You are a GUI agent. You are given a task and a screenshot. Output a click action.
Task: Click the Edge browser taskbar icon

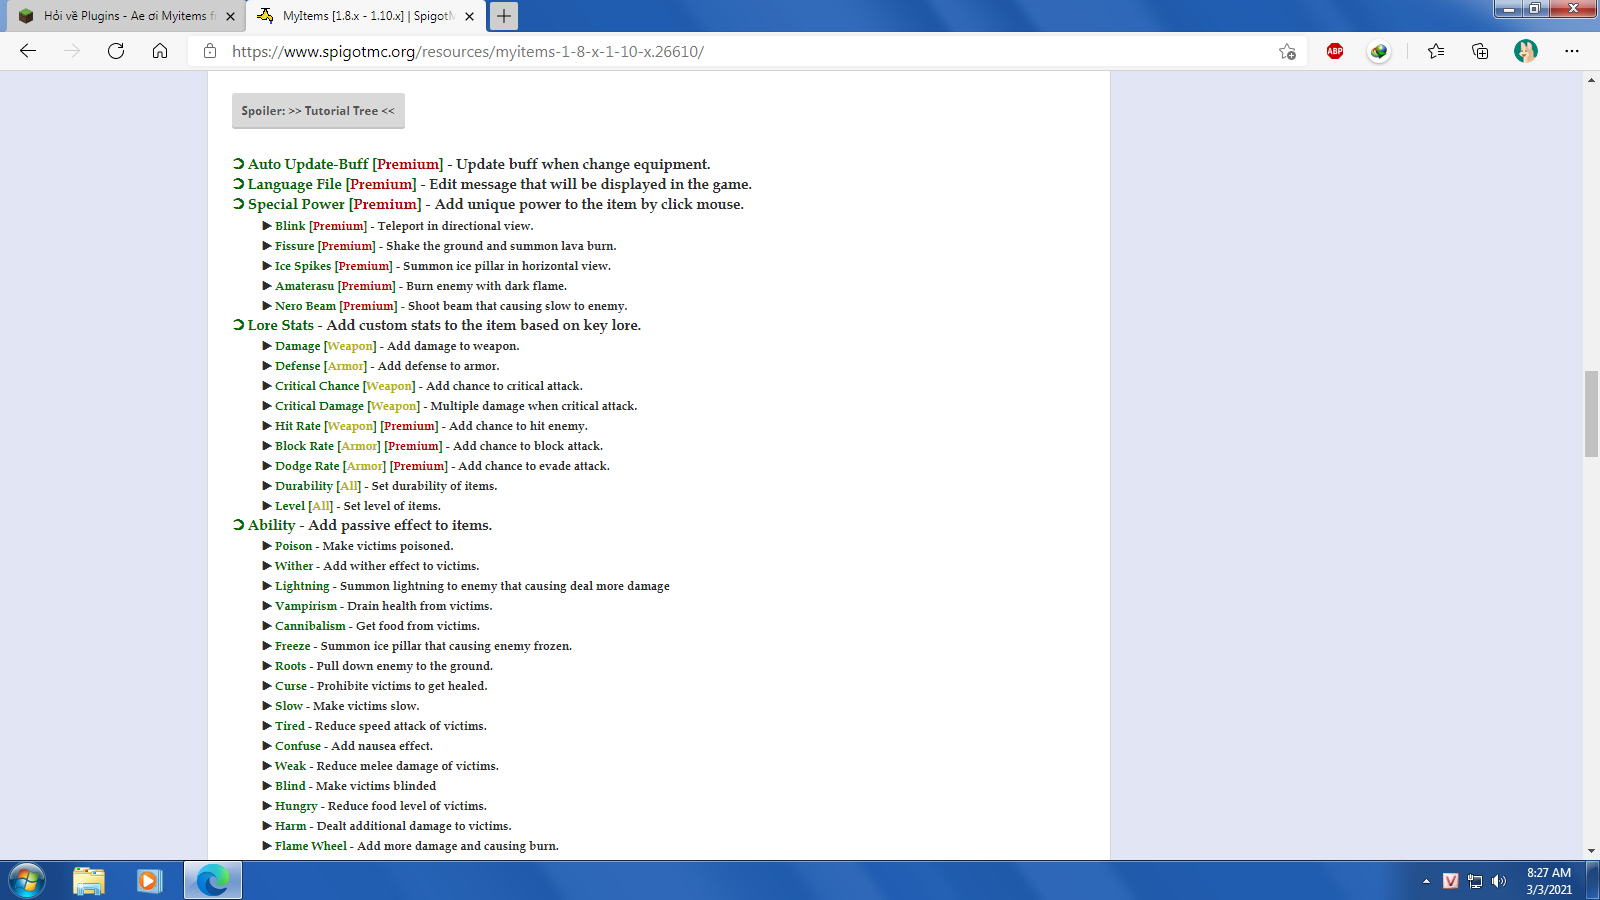click(213, 881)
